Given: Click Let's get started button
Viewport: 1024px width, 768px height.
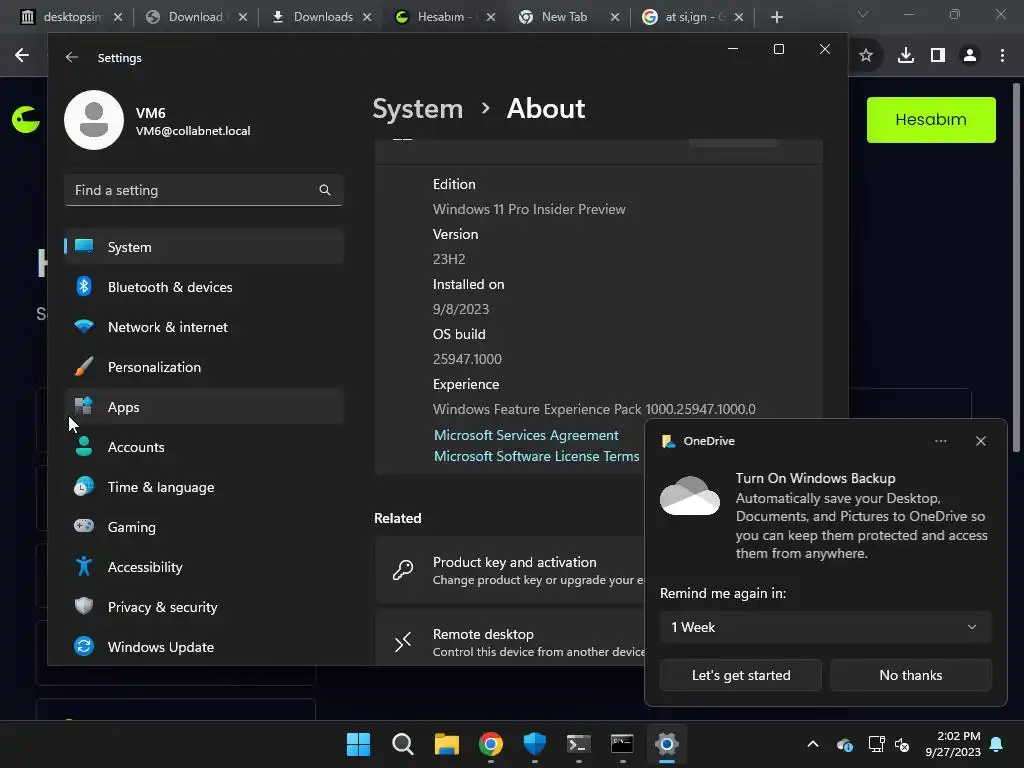Looking at the screenshot, I should [x=741, y=675].
